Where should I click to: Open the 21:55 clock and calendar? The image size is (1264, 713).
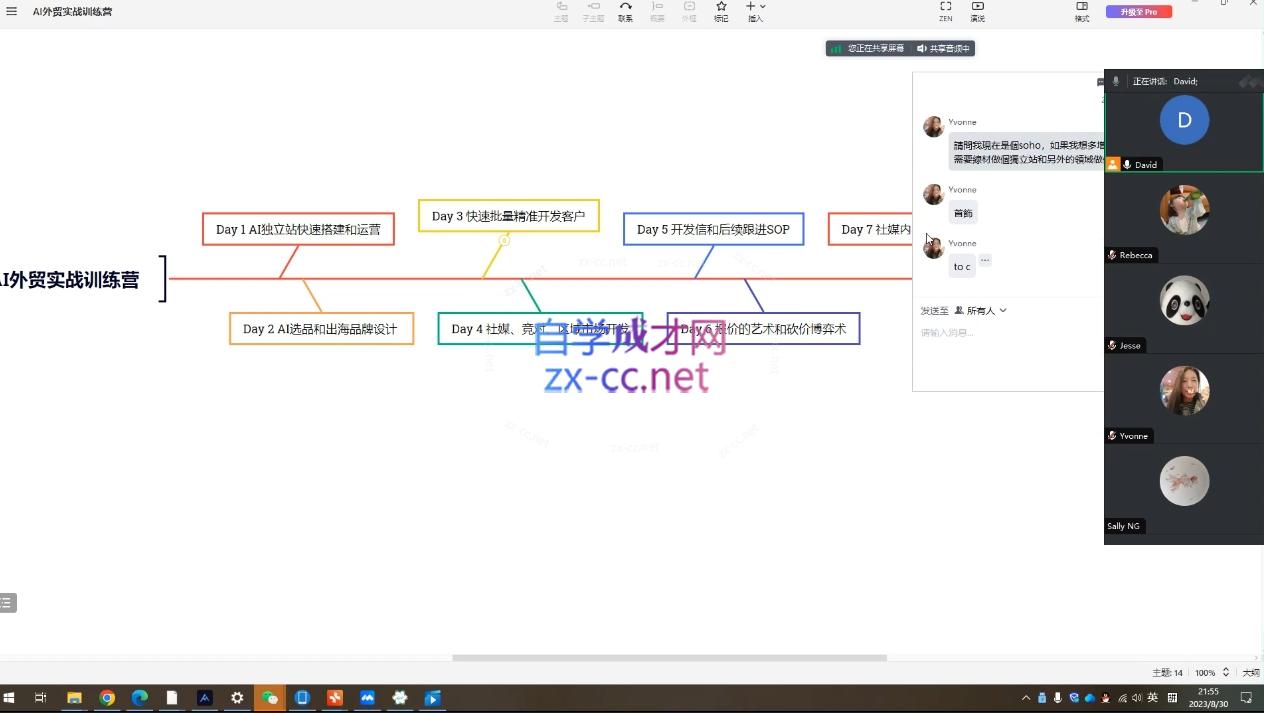coord(1208,697)
